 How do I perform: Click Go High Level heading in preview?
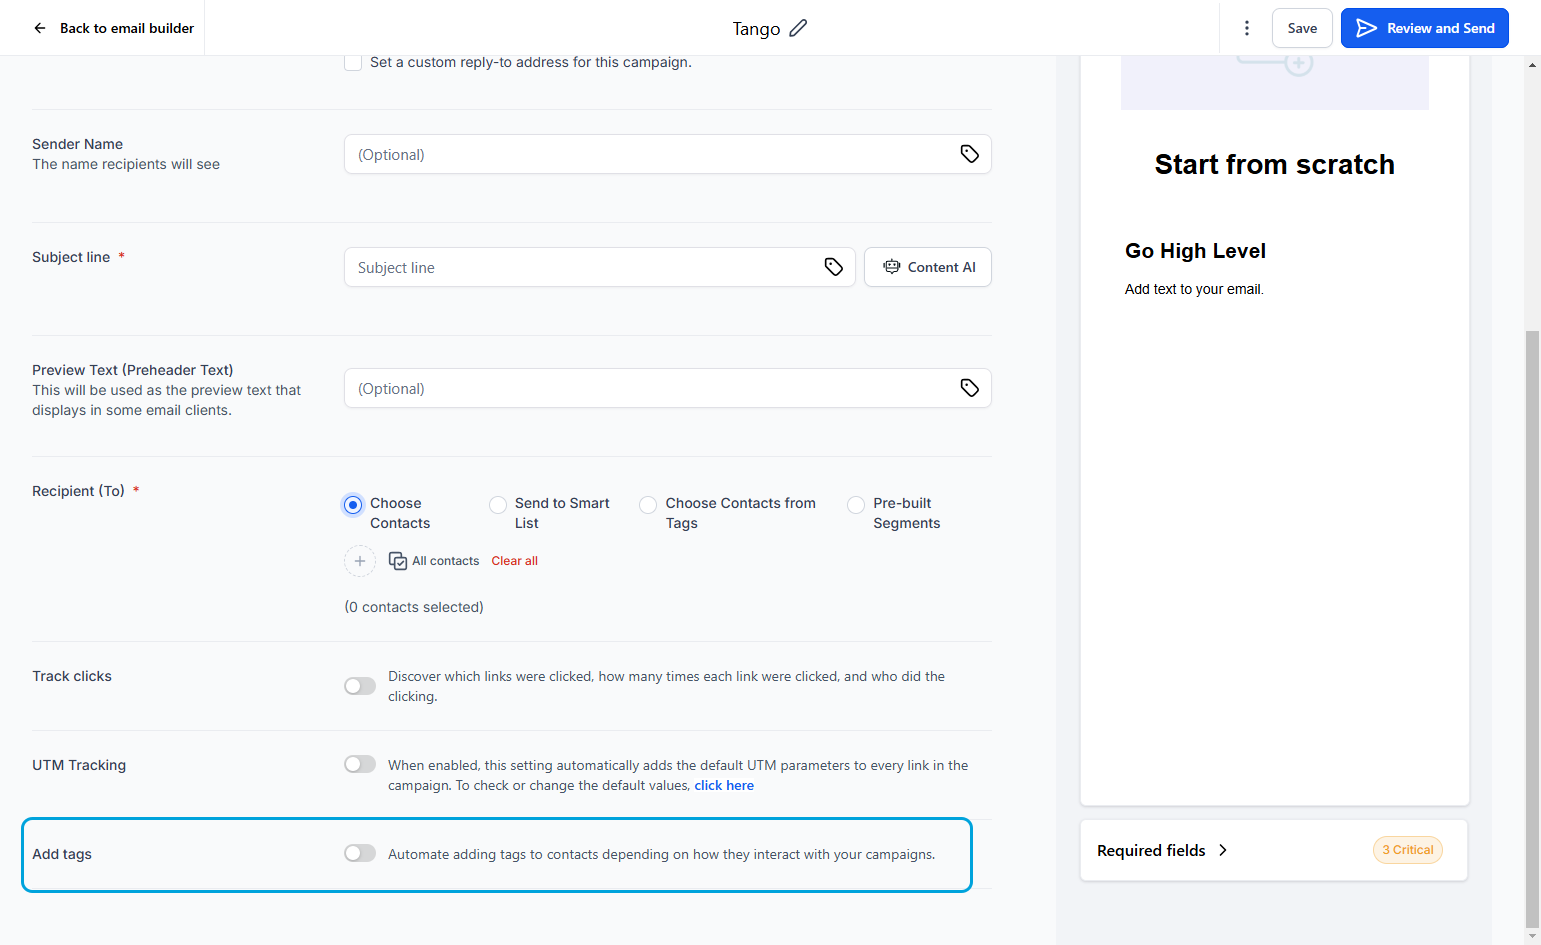point(1195,251)
